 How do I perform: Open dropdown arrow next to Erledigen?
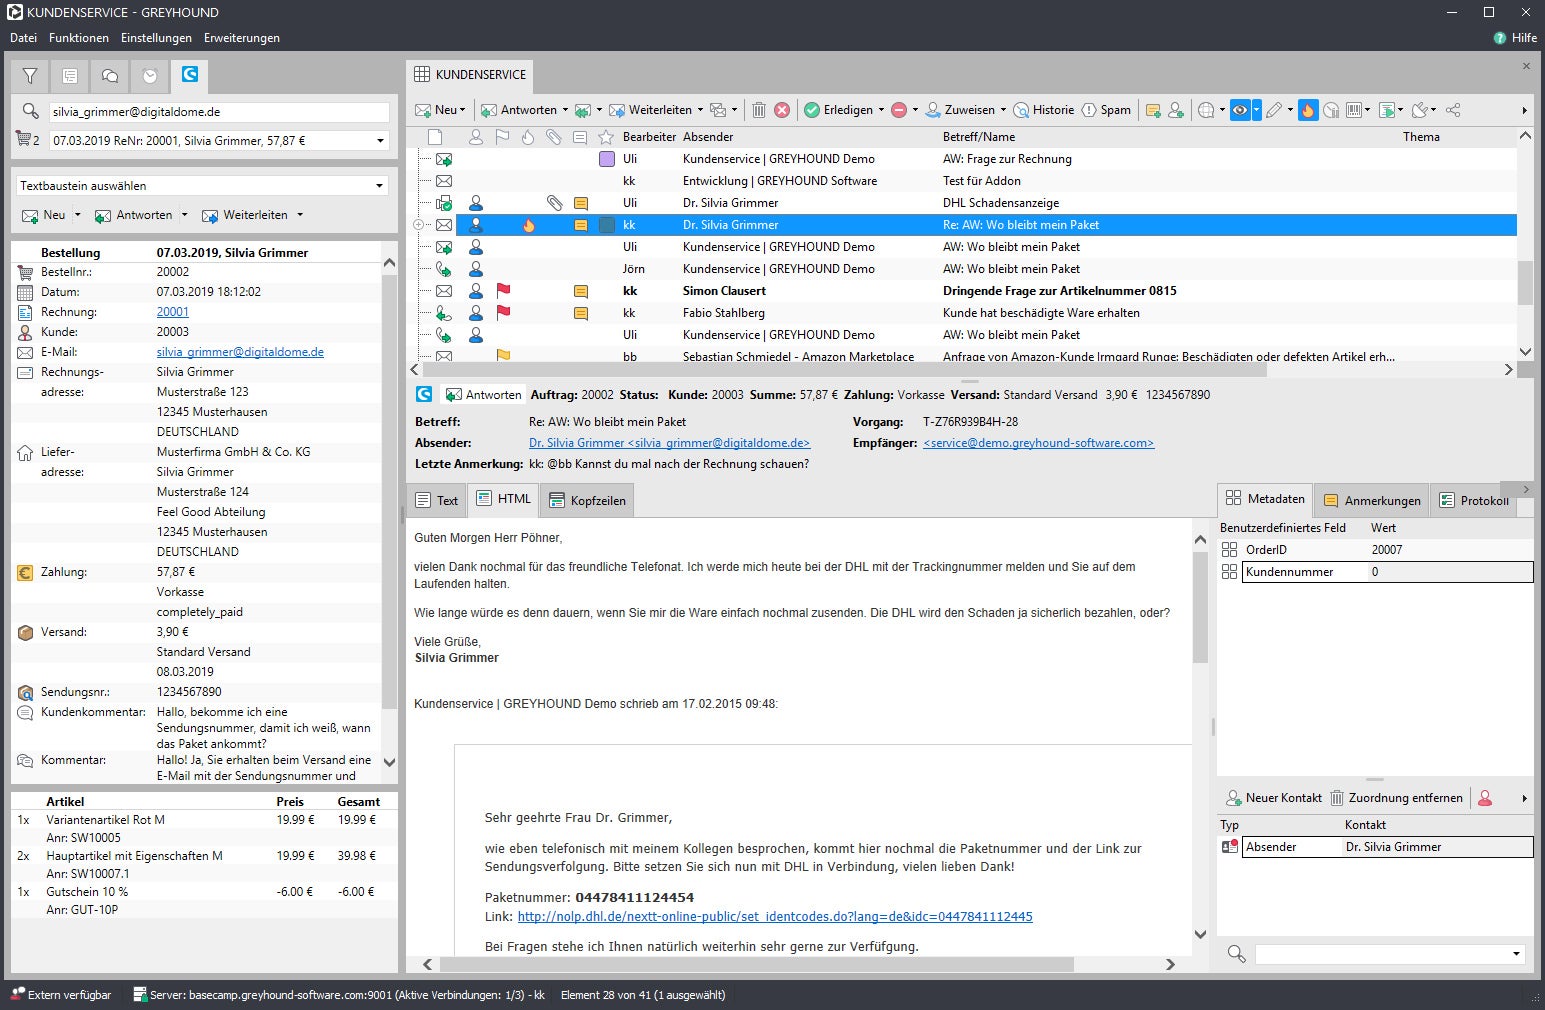click(x=881, y=110)
